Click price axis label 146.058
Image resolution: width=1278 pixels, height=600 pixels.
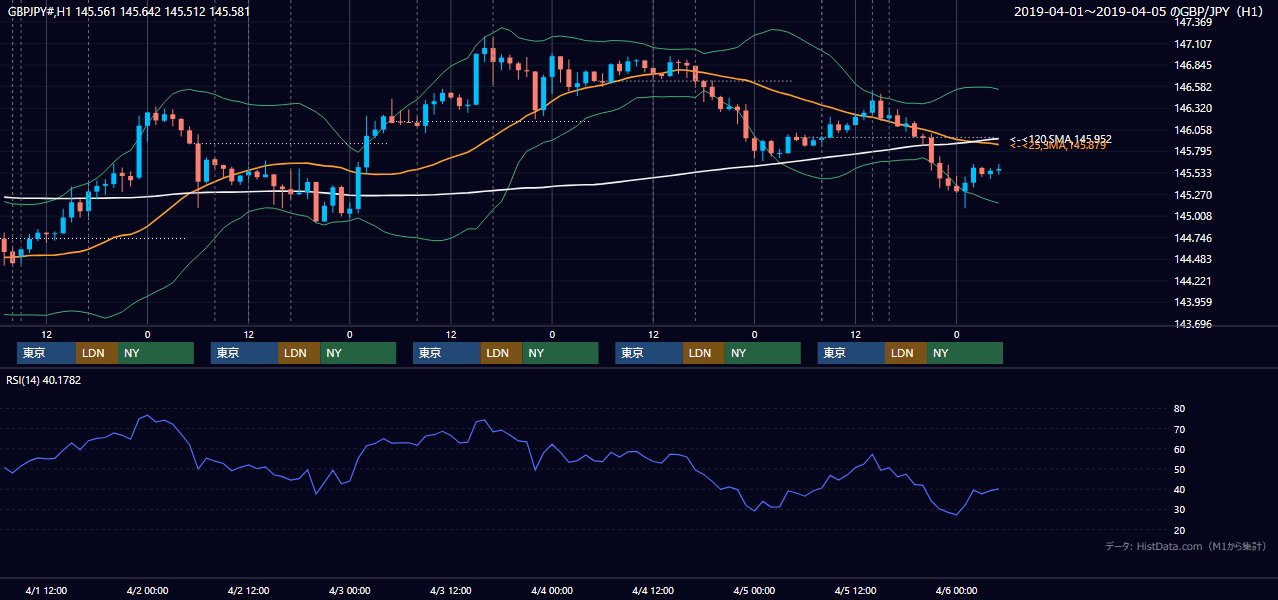click(x=1192, y=130)
